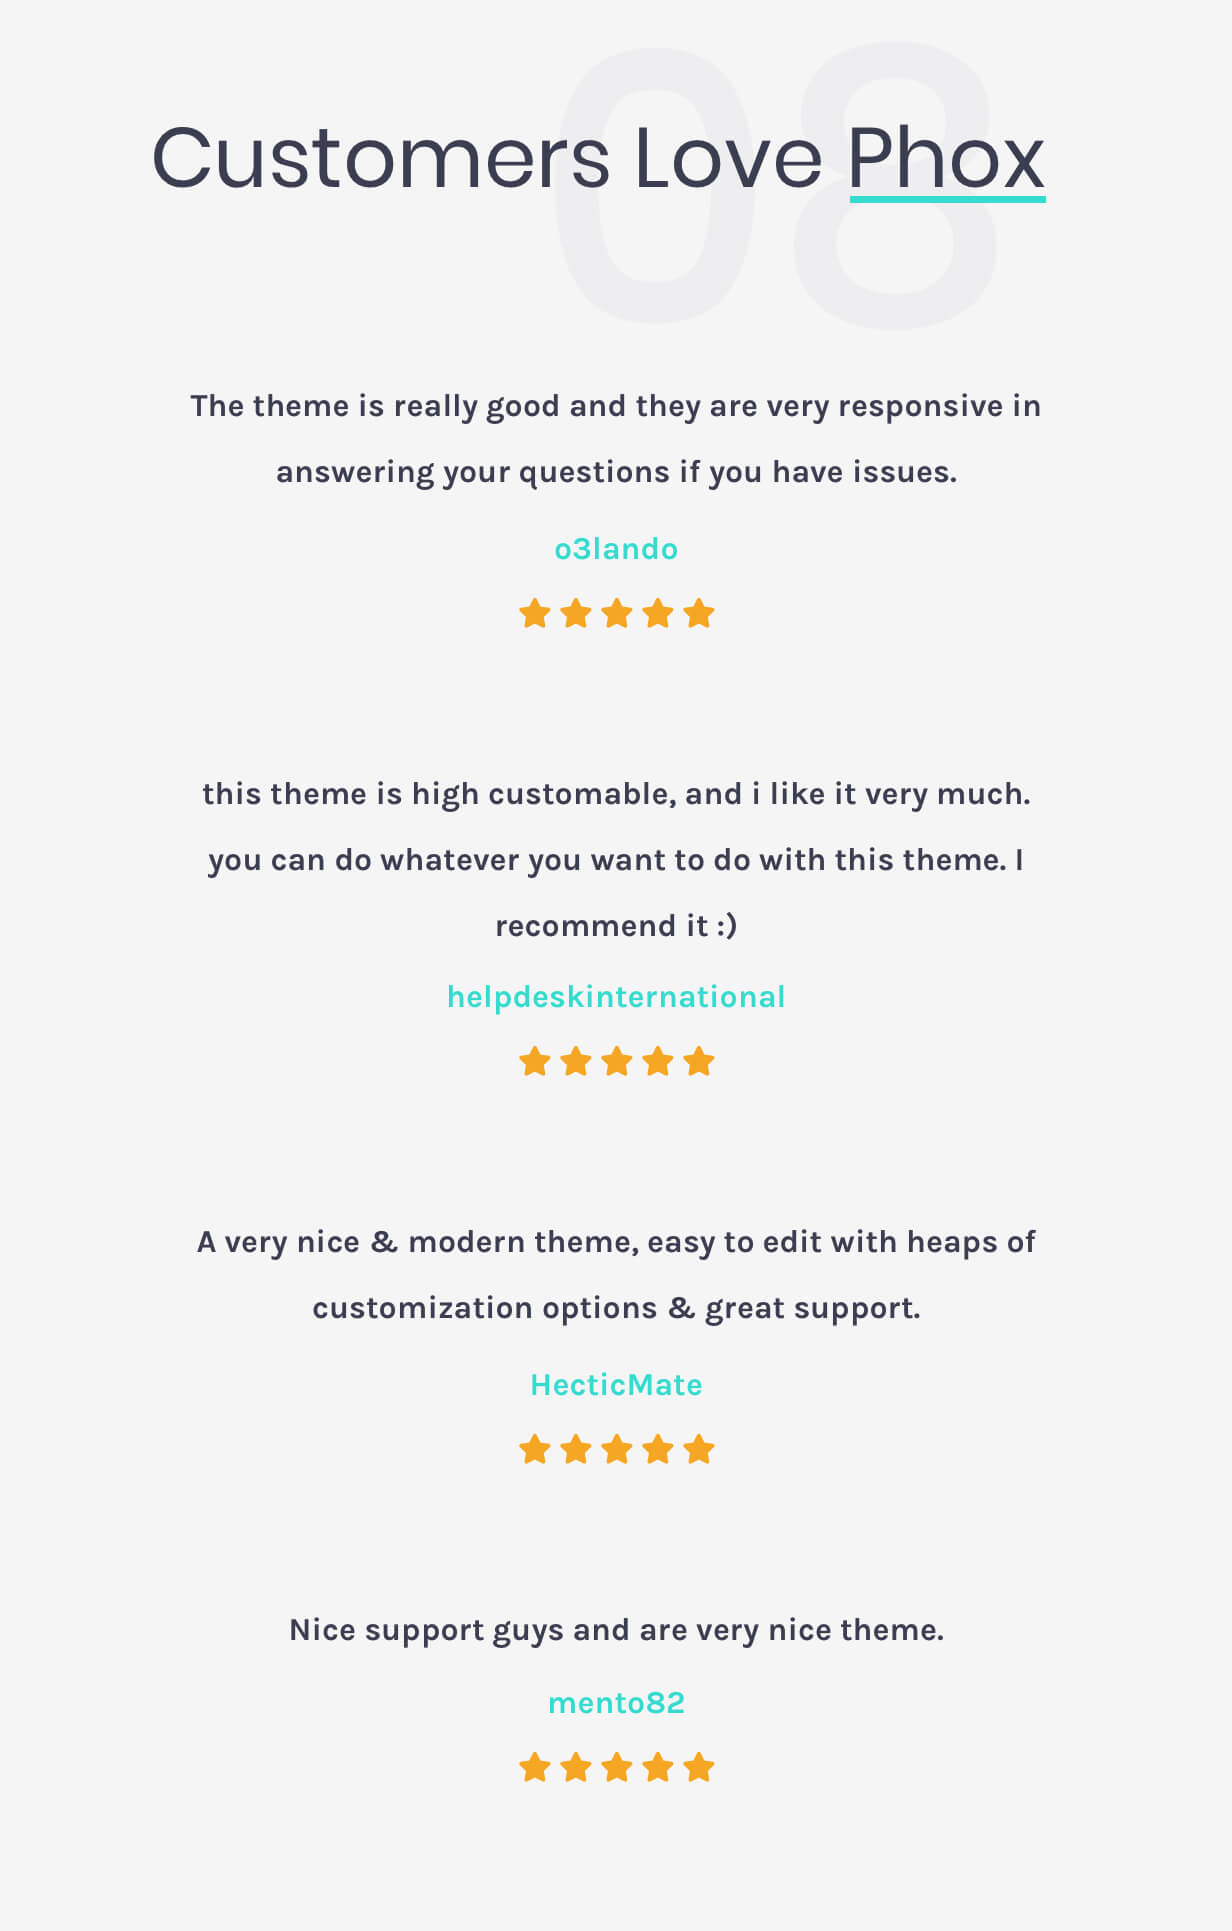This screenshot has height=1931, width=1232.
Task: Click the 'Nice support guys' review text
Action: [x=616, y=1630]
